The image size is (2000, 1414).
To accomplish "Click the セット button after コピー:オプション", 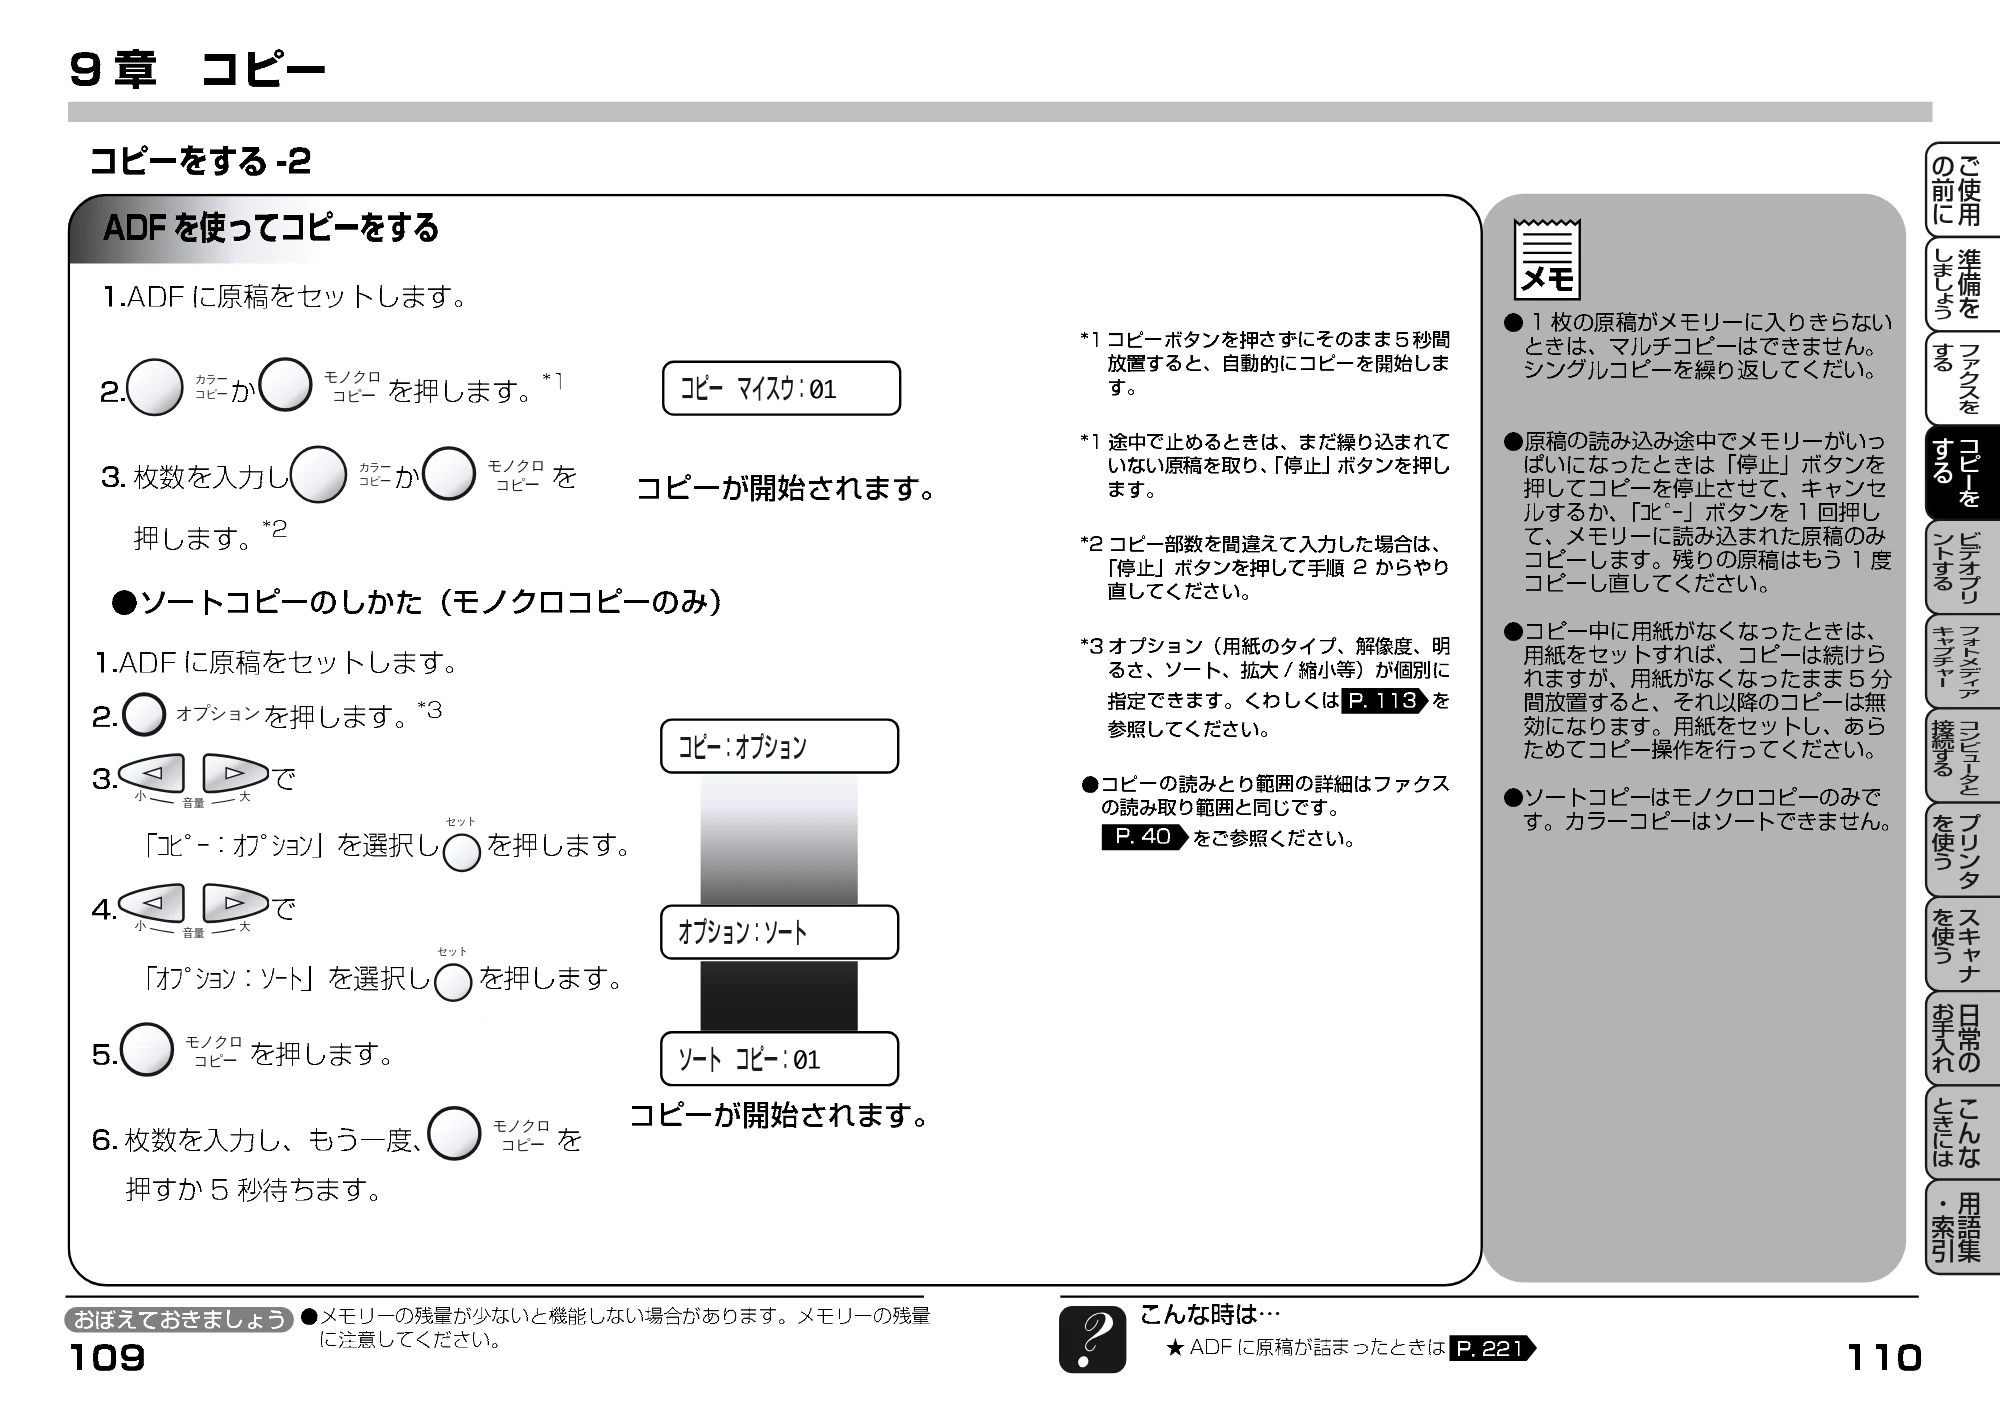I will point(461,851).
